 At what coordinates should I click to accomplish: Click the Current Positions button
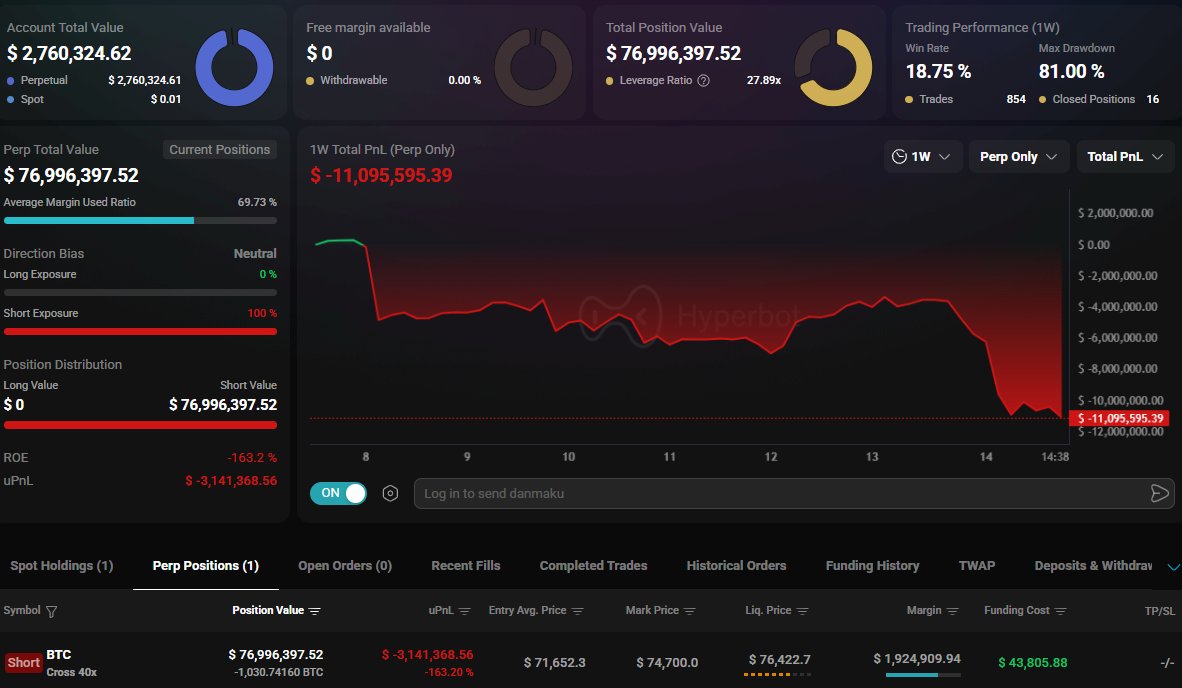tap(219, 150)
